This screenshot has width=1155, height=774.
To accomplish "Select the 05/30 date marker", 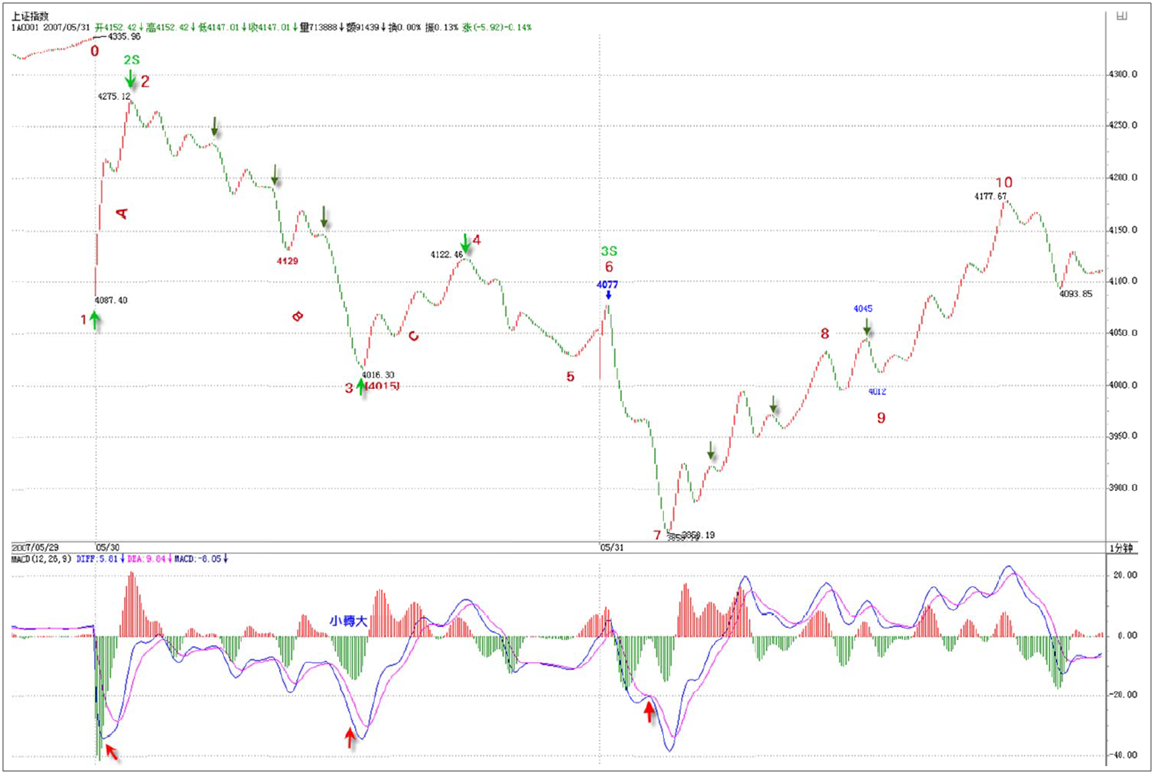I will coord(106,547).
